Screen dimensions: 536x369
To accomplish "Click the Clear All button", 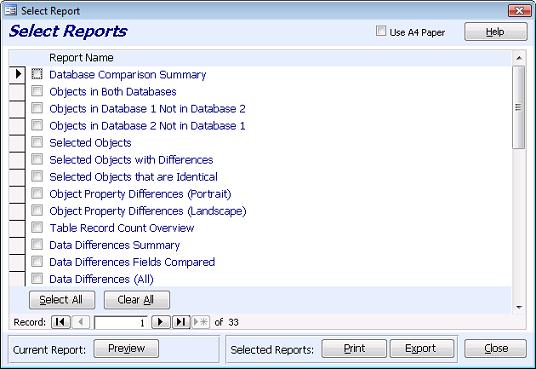I will 137,300.
